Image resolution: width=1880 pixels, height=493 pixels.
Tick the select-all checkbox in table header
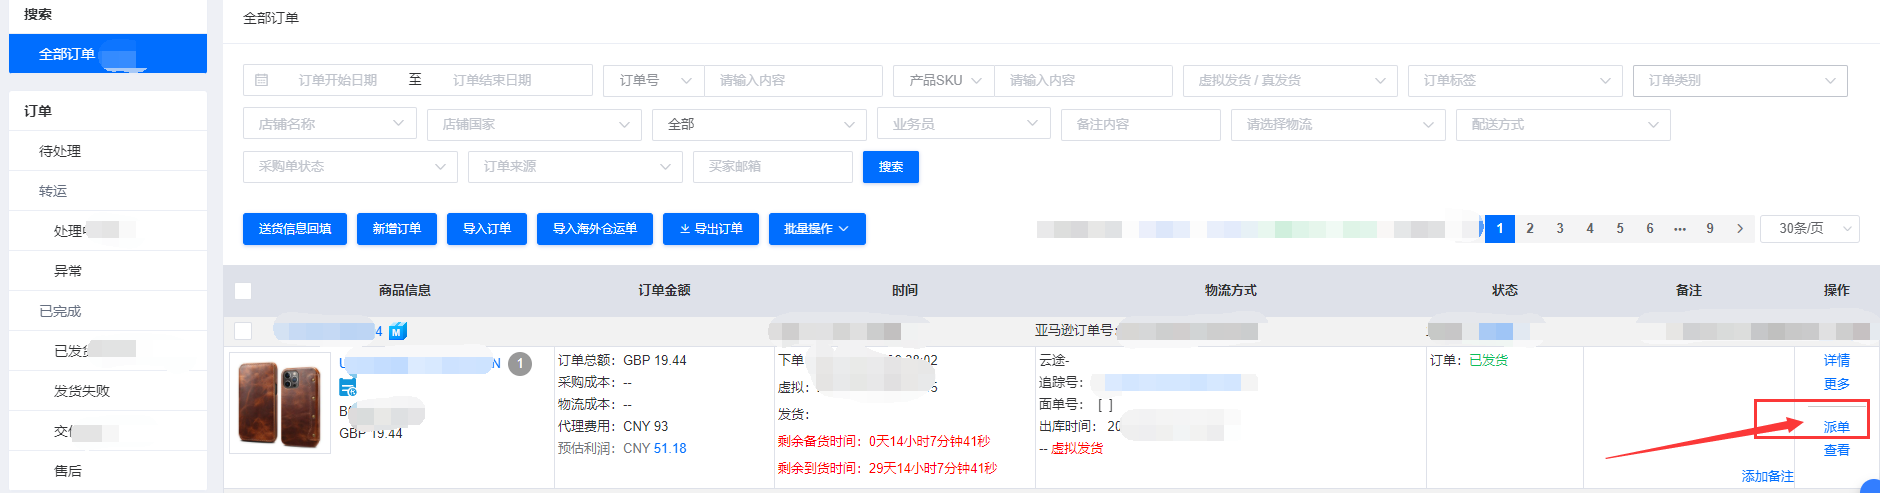(243, 291)
